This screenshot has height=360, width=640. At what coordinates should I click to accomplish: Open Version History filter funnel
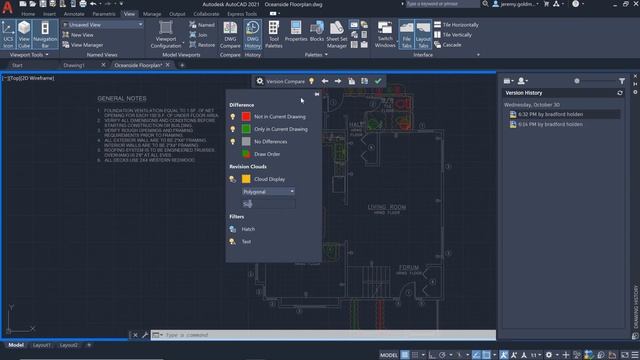click(x=622, y=81)
